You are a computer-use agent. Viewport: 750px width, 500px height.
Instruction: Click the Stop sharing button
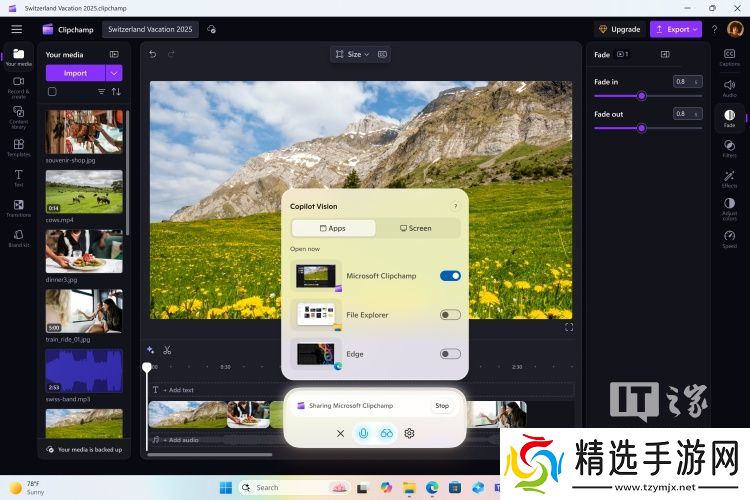[x=441, y=406]
